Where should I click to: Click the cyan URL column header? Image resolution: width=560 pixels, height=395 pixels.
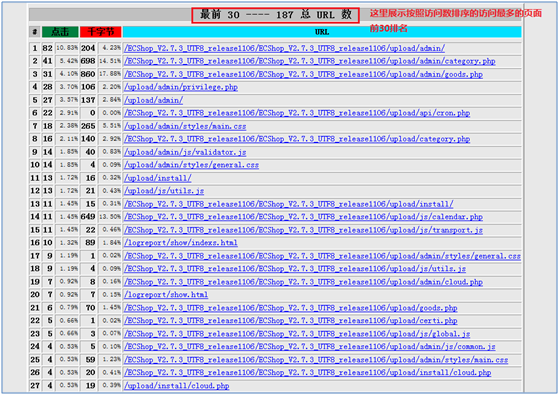tap(322, 32)
